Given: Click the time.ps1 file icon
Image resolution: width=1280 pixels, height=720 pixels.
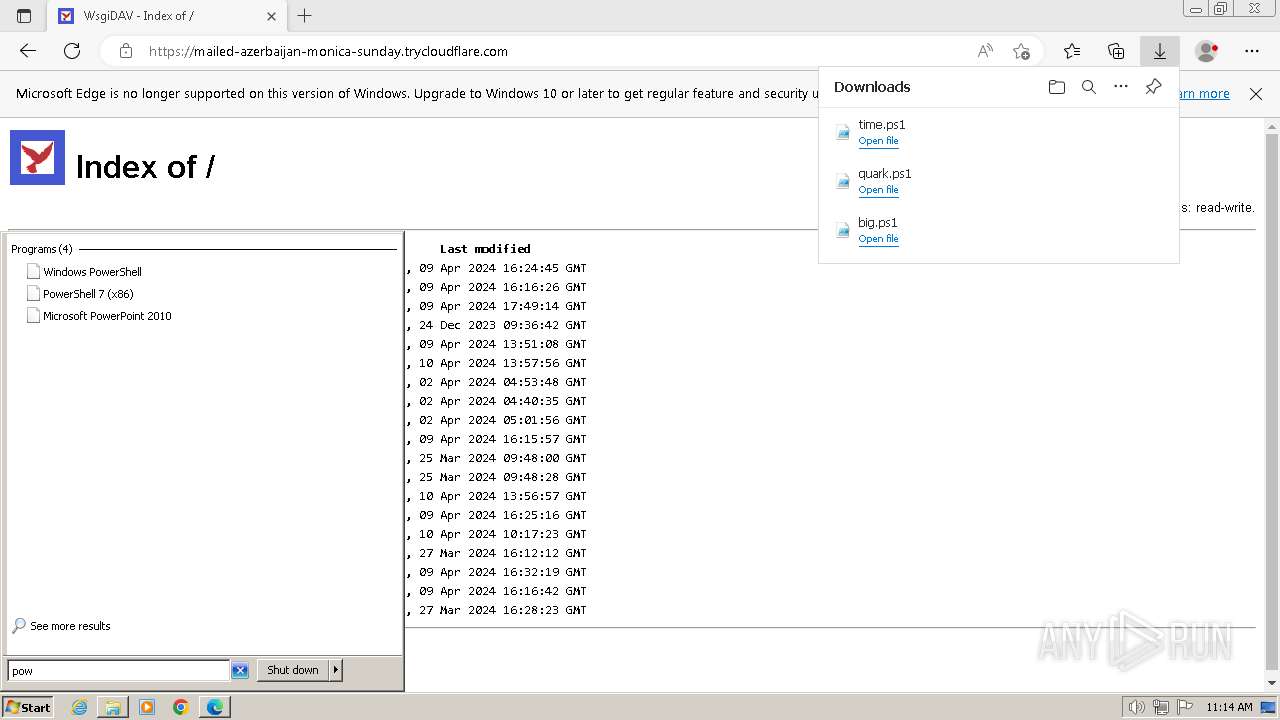Looking at the screenshot, I should (843, 132).
